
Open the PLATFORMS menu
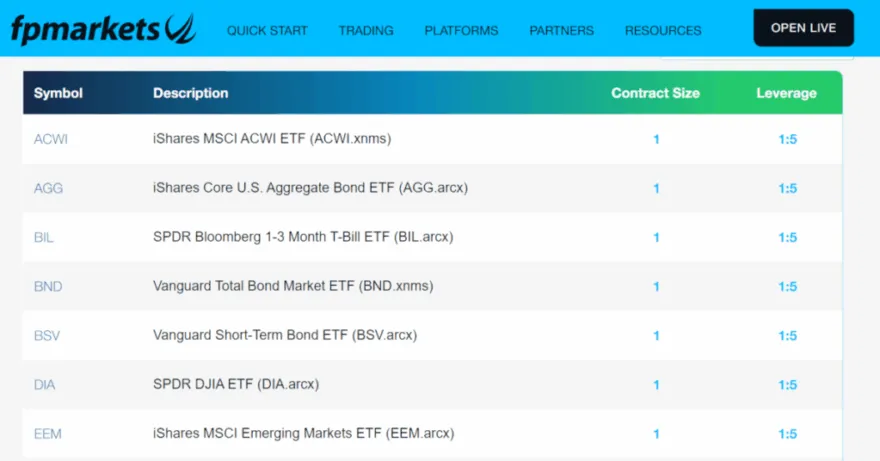pos(461,31)
